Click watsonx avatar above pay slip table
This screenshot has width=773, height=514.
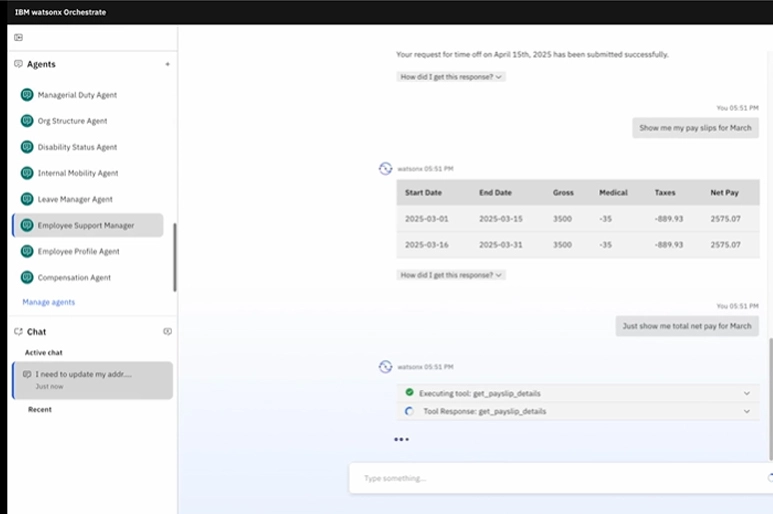click(386, 169)
